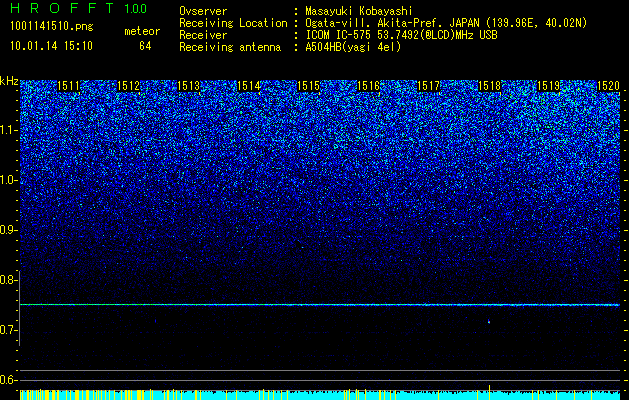
Task: Click the 1.1 kHz axis label
Action: click(8, 130)
